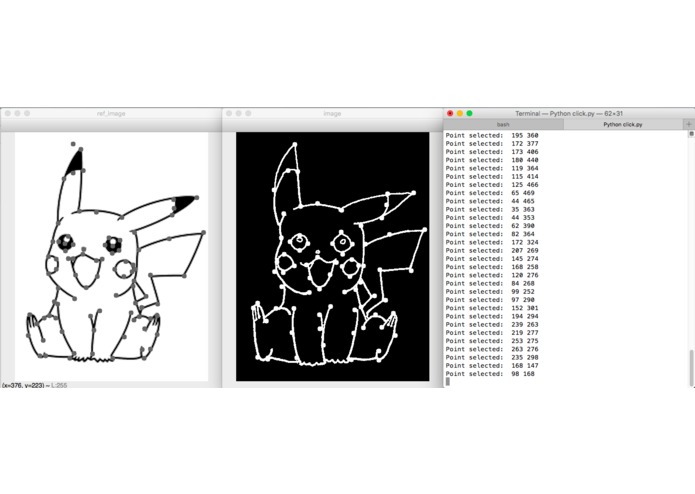Click the Terminal cursor below the last line
This screenshot has height=494, width=695.
tap(448, 382)
